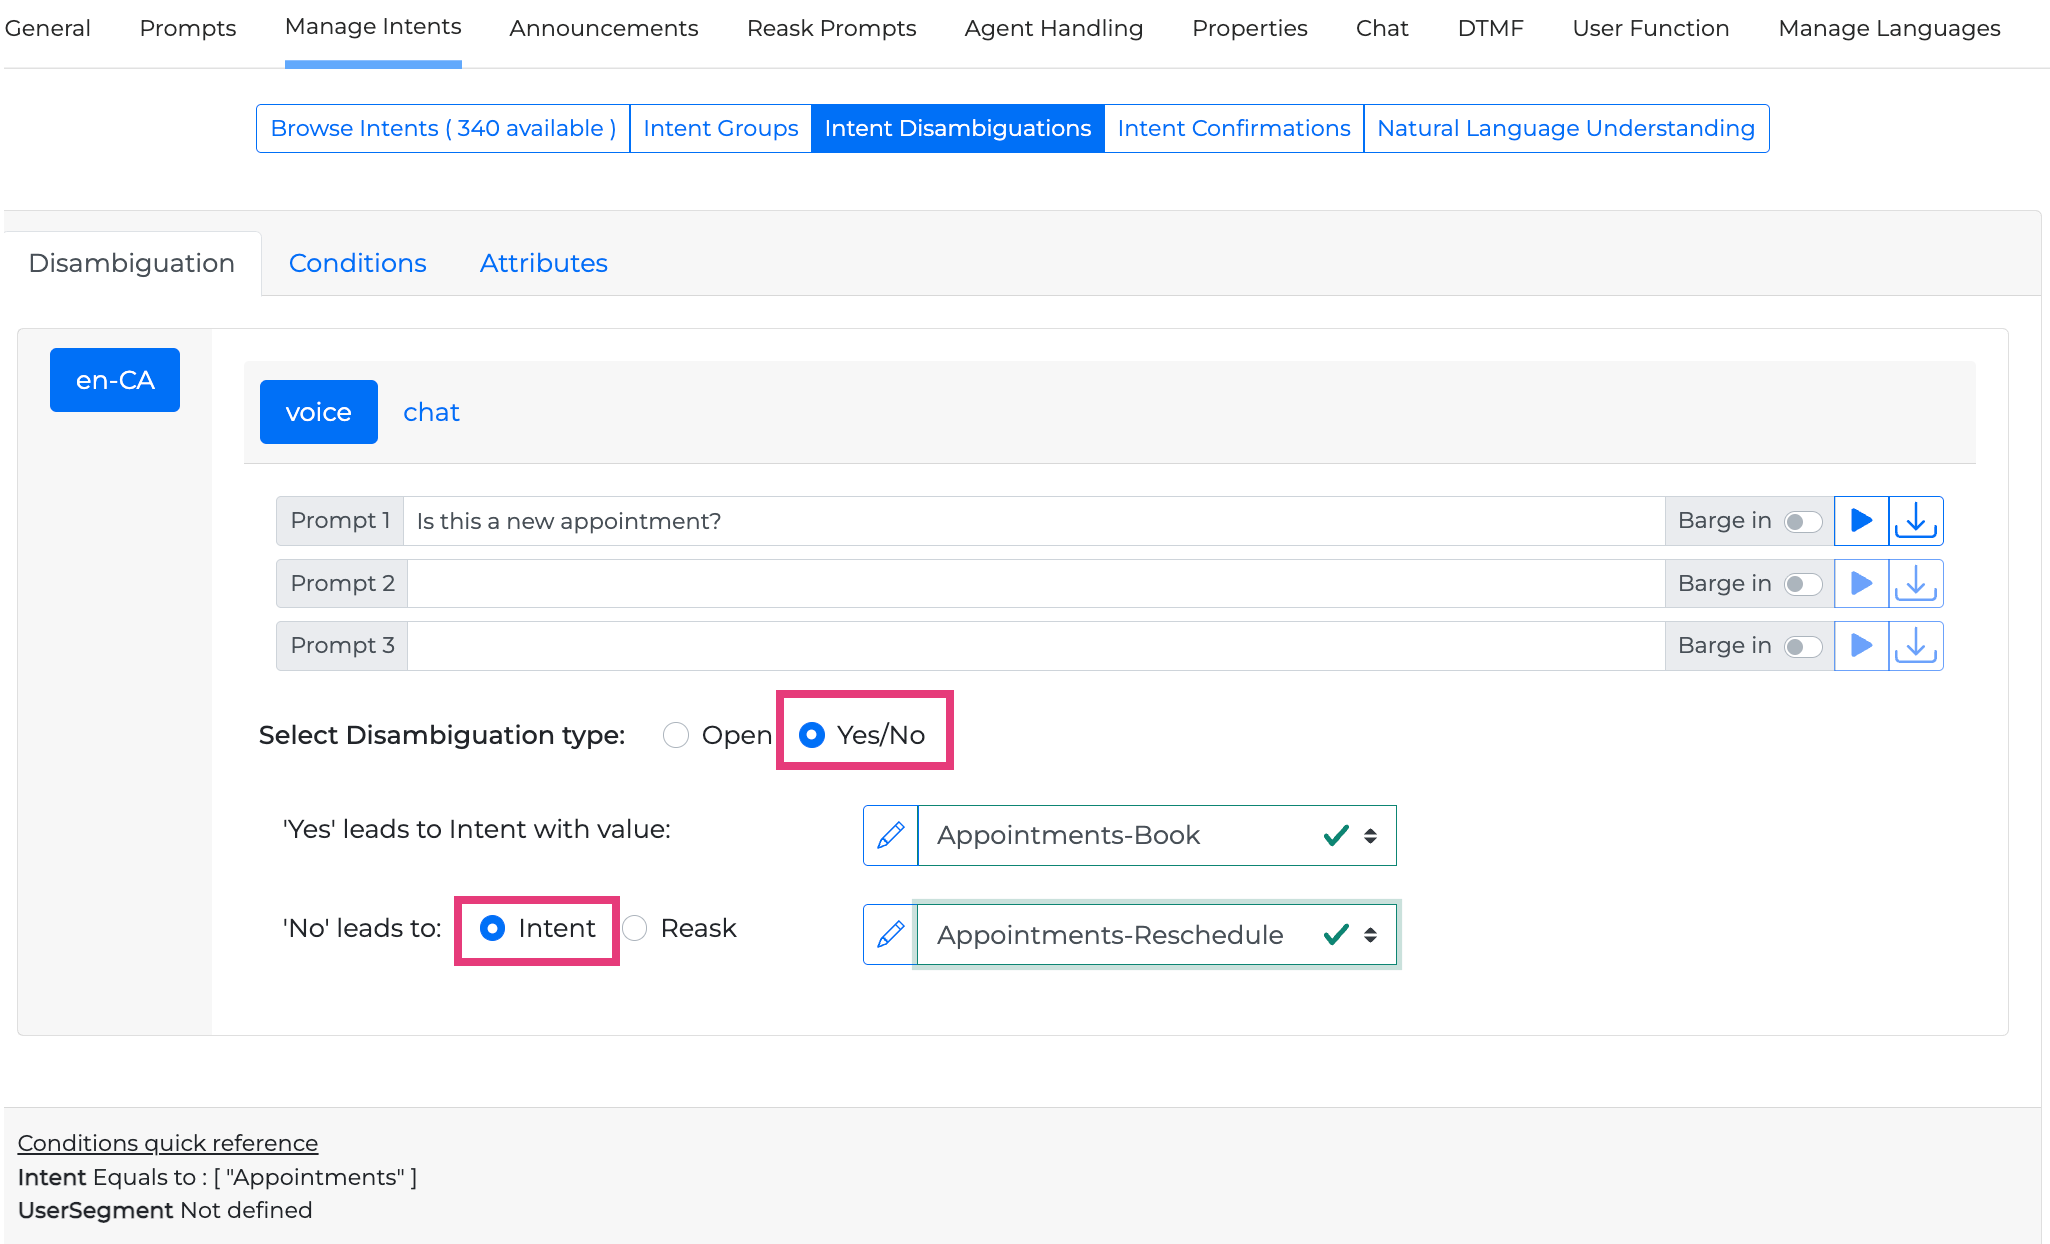Select Open disambiguation type
Screen dimensions: 2050x1244
[x=676, y=735]
